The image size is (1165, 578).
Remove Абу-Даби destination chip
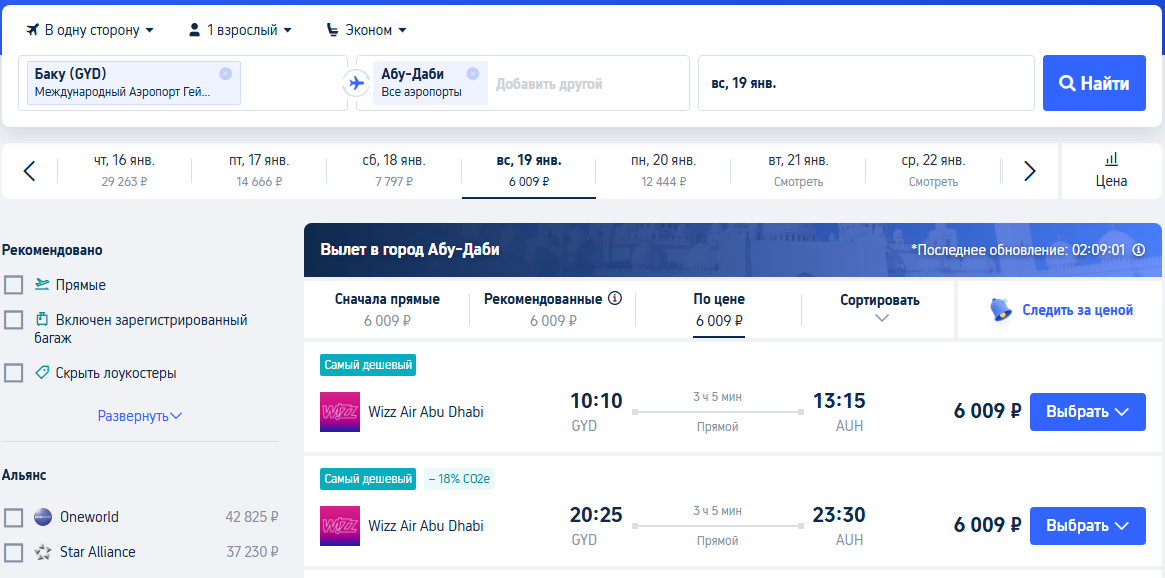473,74
